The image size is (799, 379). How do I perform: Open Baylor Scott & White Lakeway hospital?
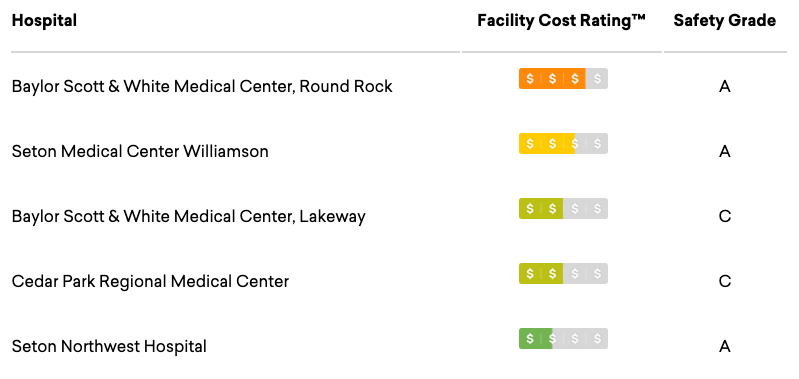[189, 216]
